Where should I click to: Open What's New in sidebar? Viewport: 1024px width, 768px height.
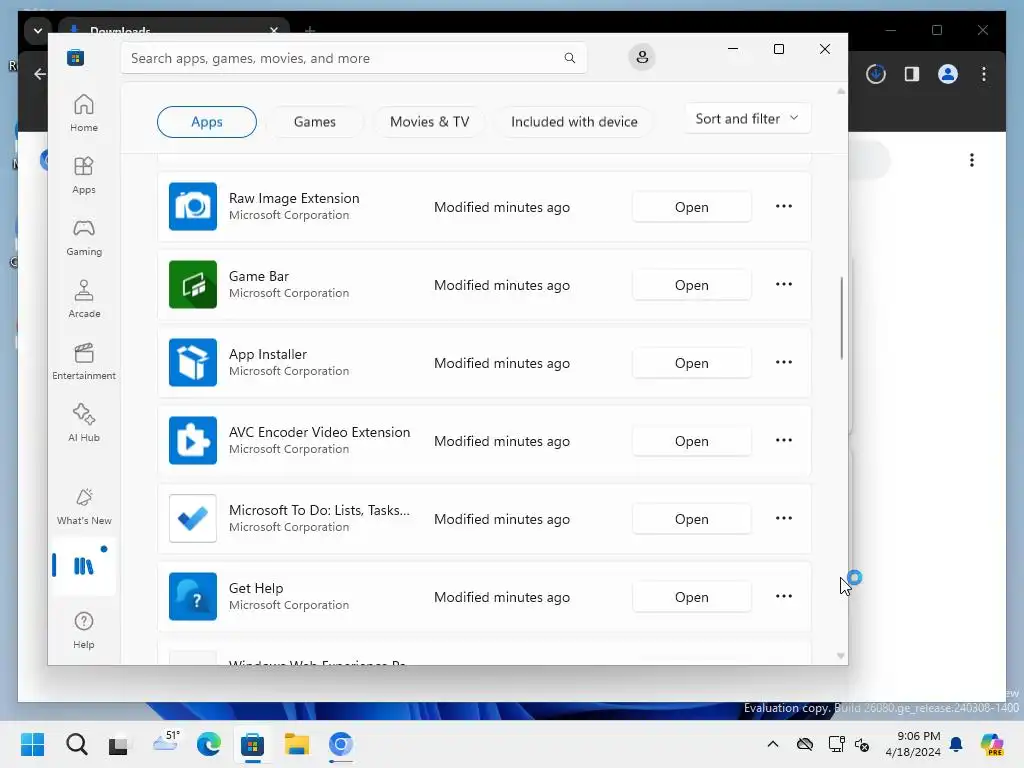coord(84,507)
